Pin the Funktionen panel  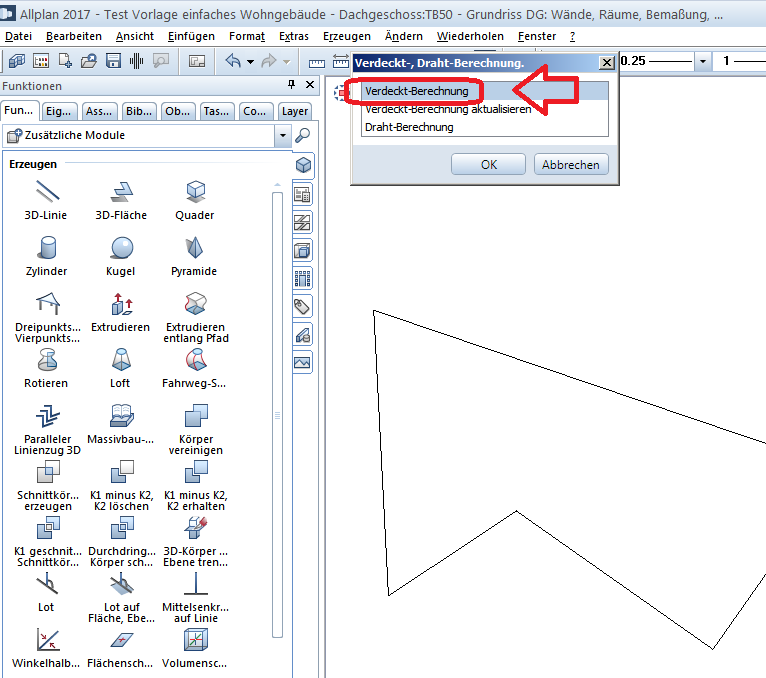[291, 86]
